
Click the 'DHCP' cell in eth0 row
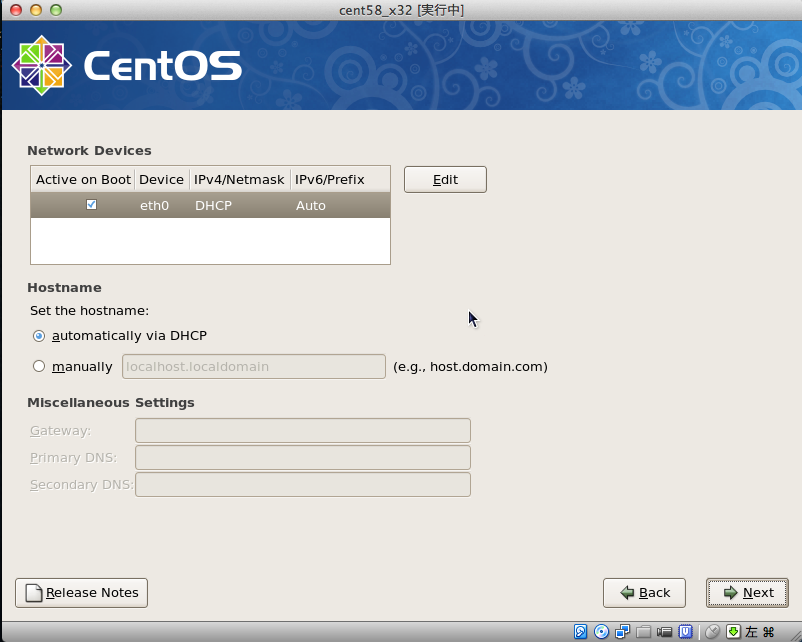pyautogui.click(x=213, y=206)
